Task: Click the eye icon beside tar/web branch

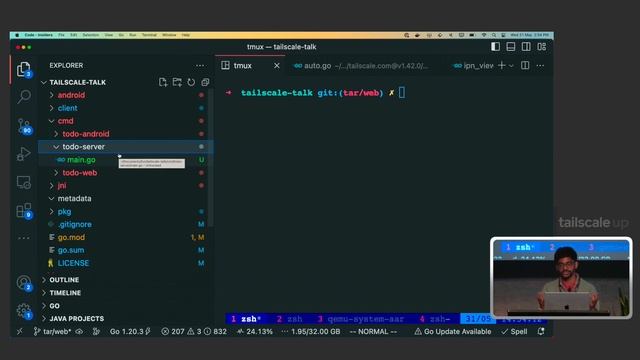Action: (79, 331)
